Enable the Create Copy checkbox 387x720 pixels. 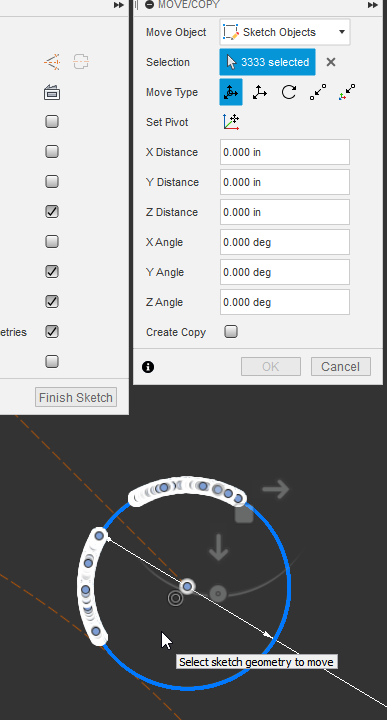coord(231,332)
